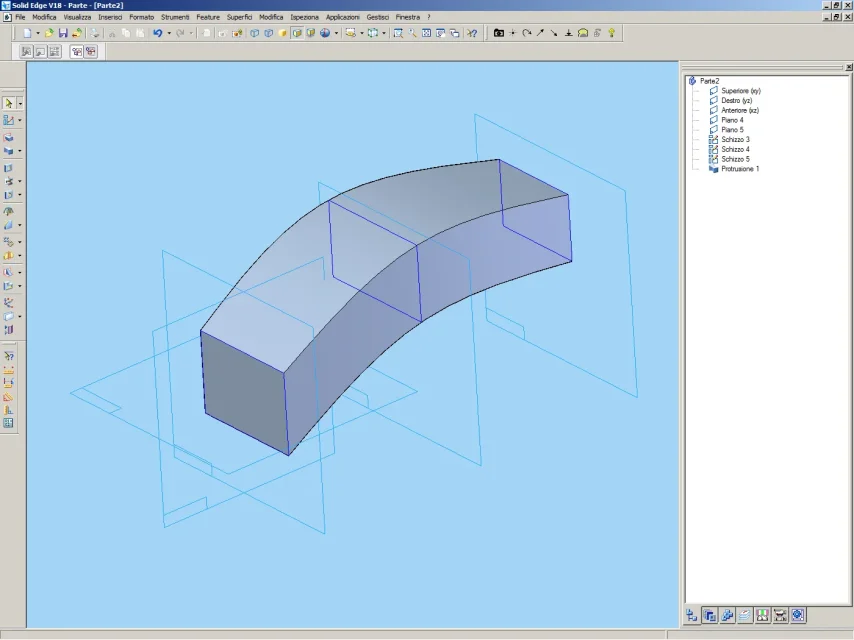Open the Select tool flyout arrow

(20, 103)
